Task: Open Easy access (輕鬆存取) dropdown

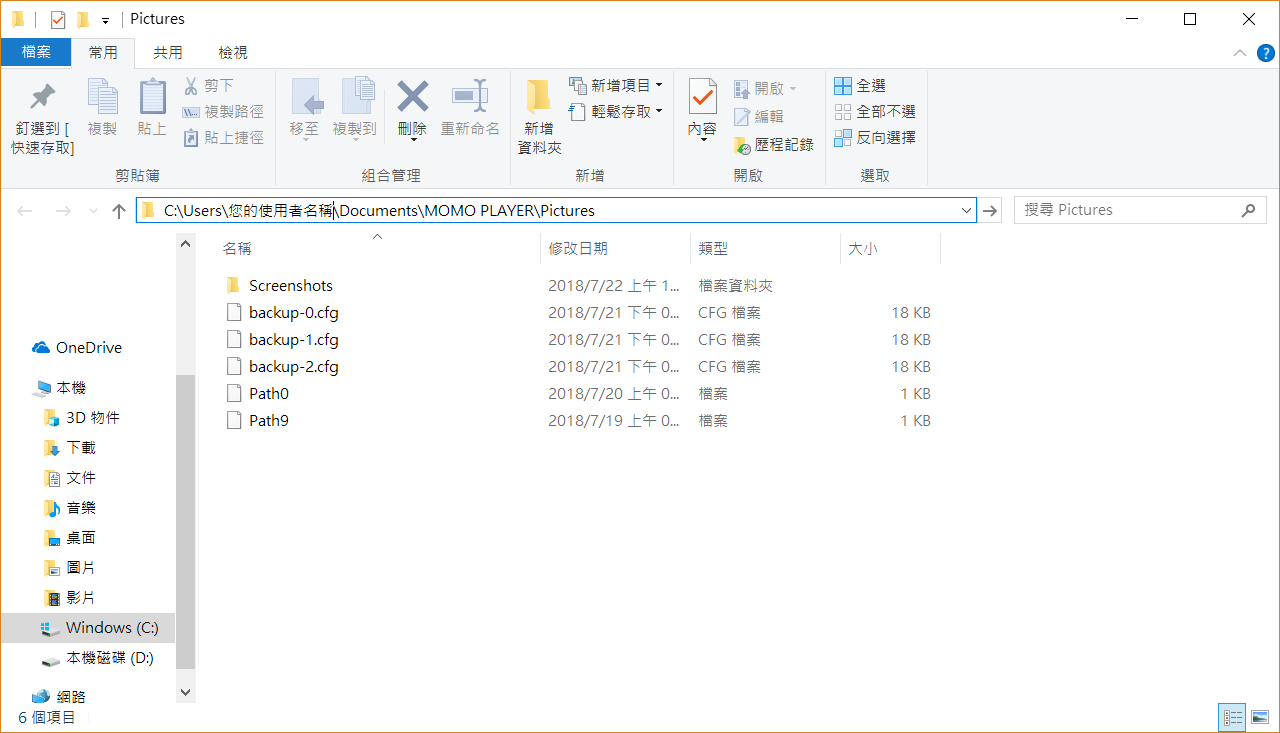Action: [615, 112]
